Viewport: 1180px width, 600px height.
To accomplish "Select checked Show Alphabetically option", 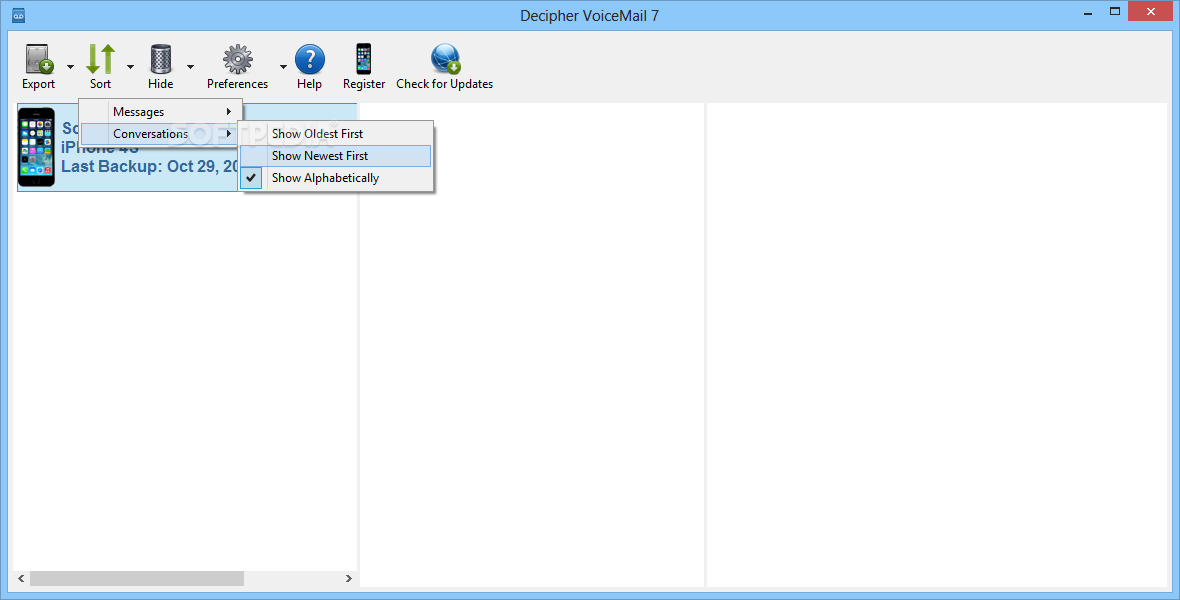I will click(x=336, y=178).
